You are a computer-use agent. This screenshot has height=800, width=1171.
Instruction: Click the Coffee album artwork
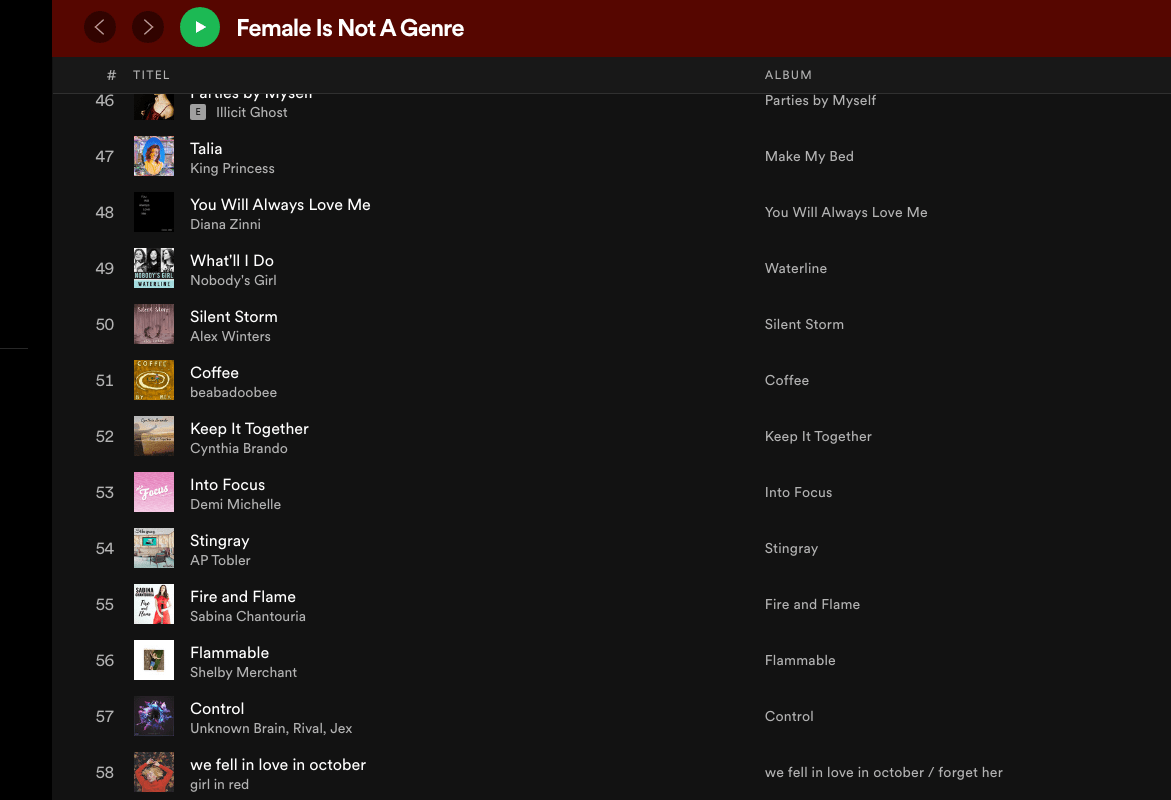[x=154, y=380]
